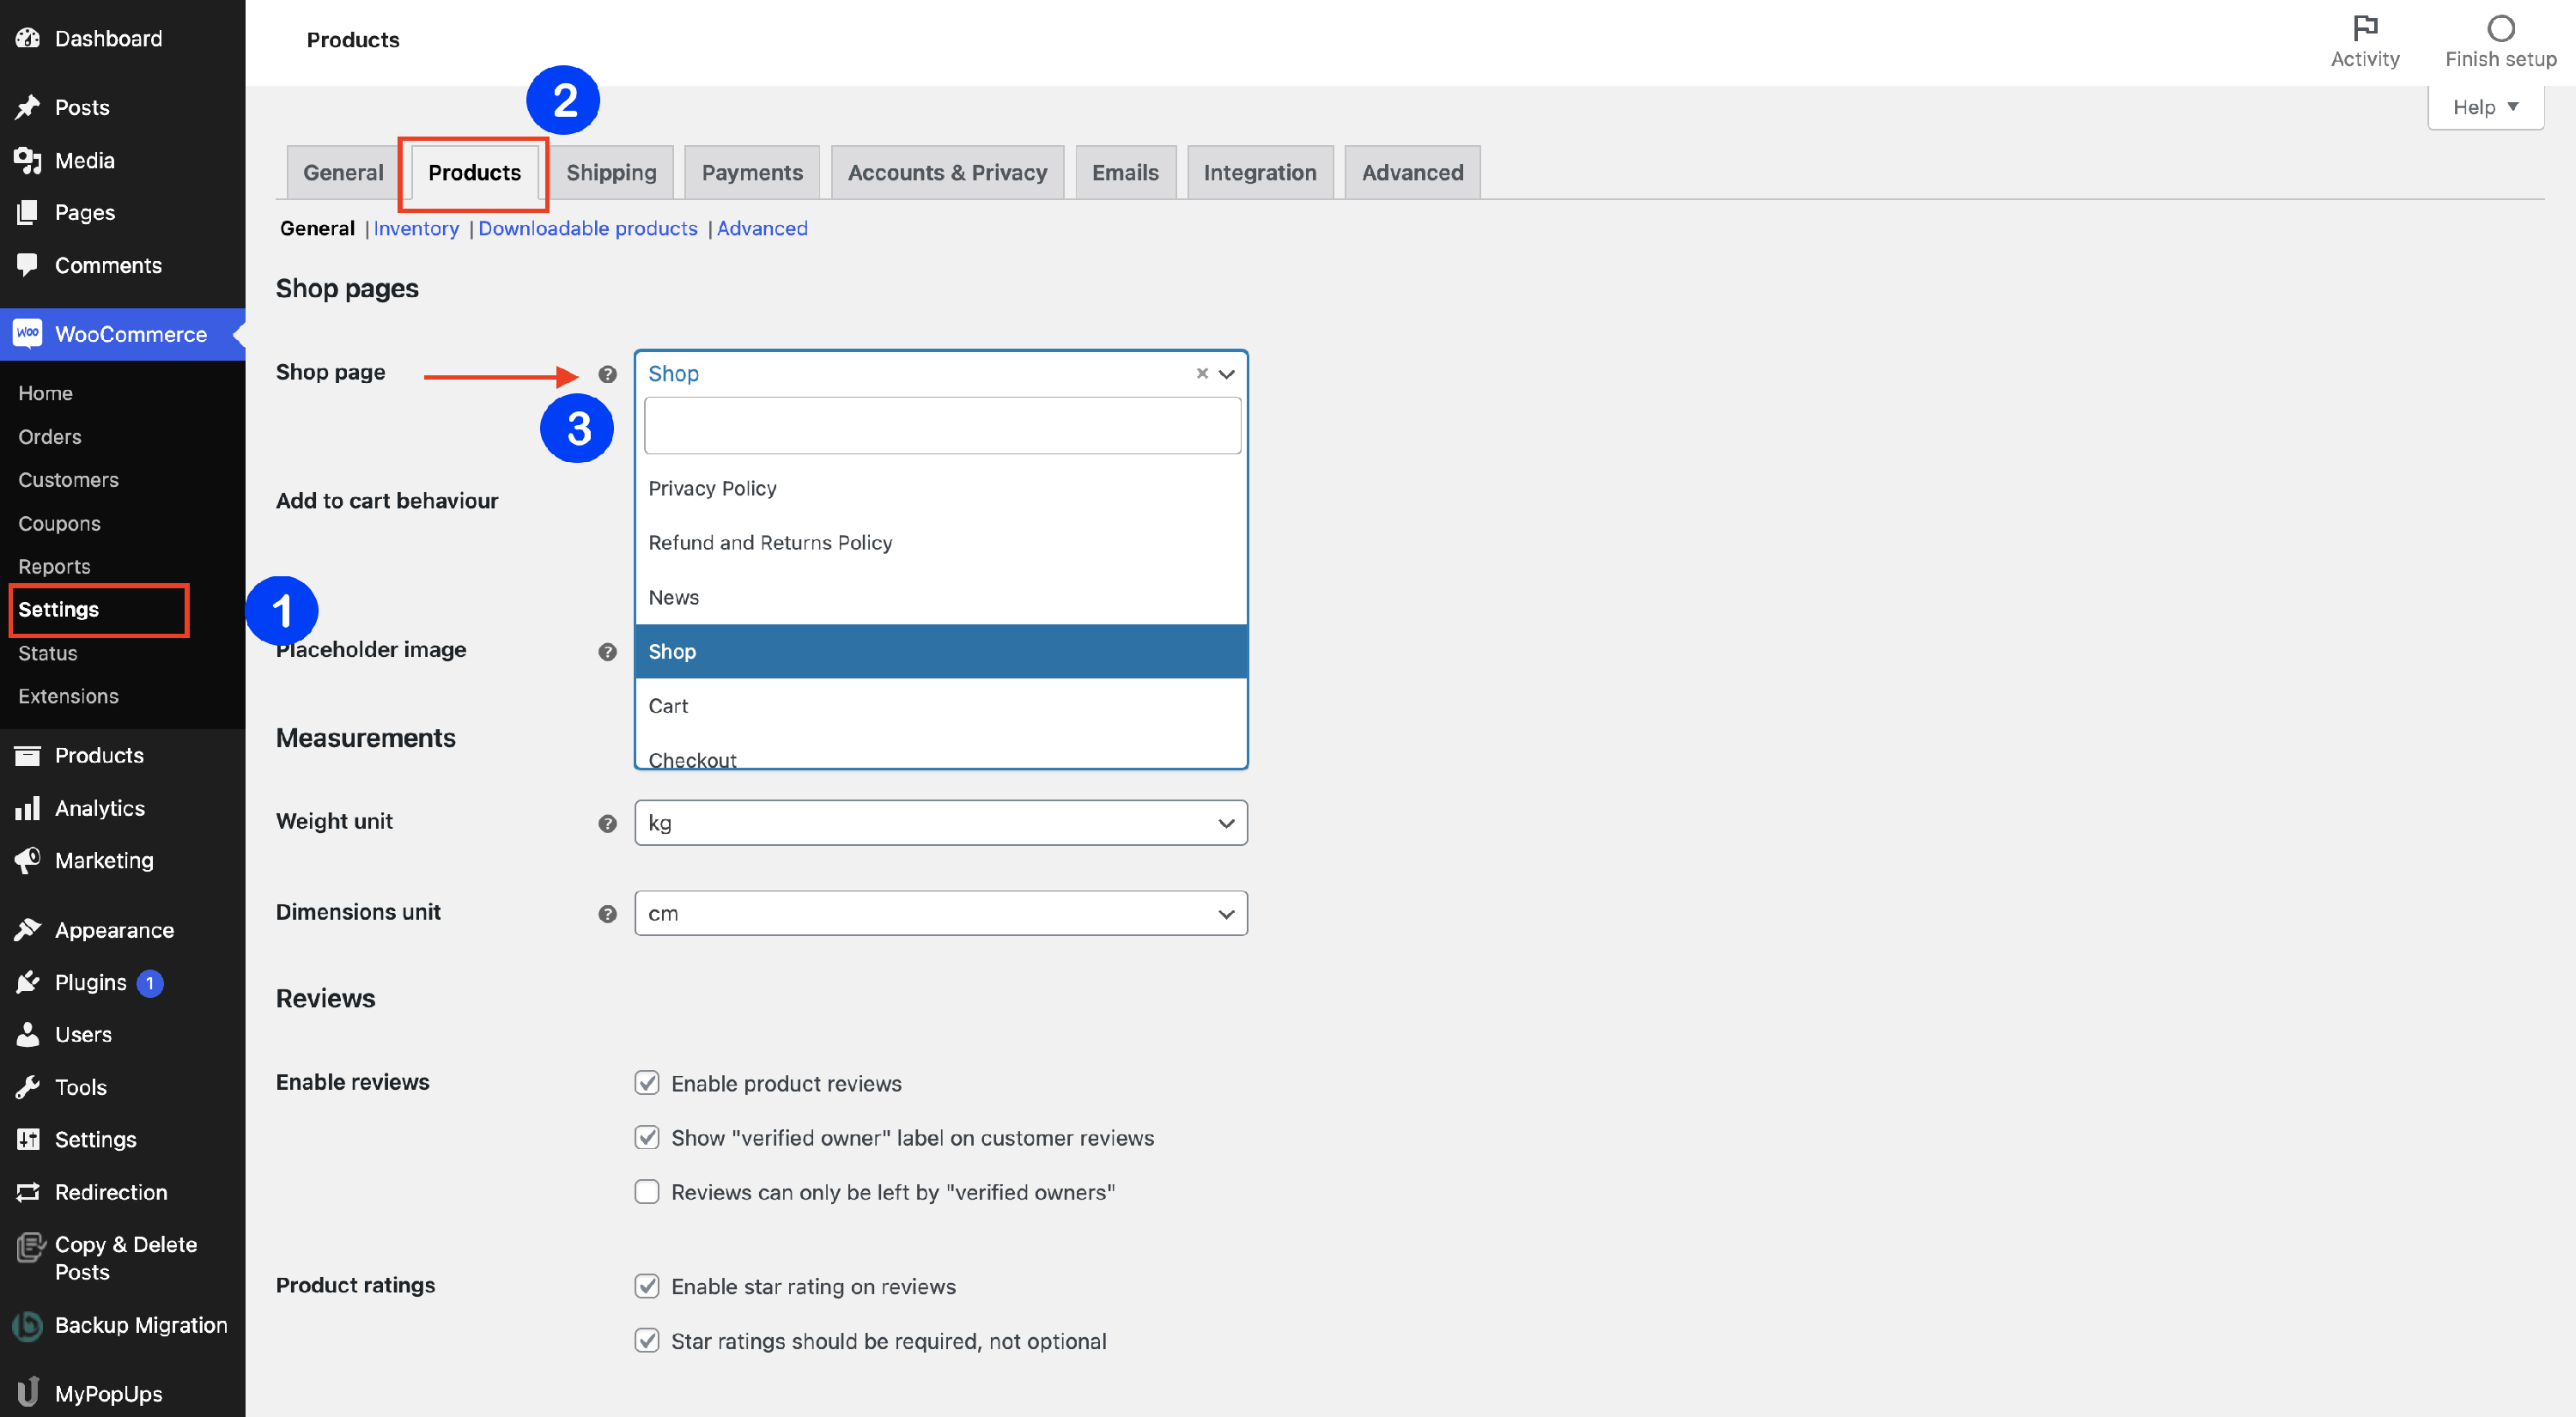Click the Finish setup circle icon
The width and height of the screenshot is (2576, 1417).
pos(2500,27)
